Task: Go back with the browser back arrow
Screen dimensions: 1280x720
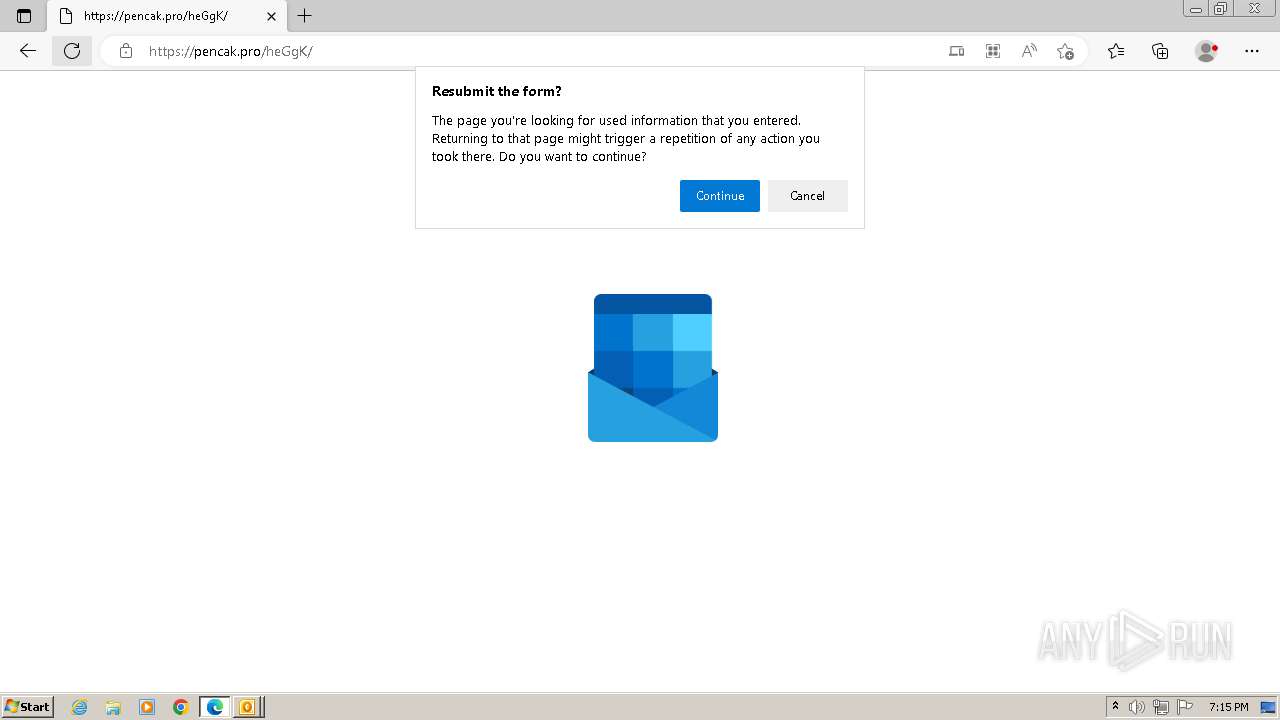Action: point(28,51)
